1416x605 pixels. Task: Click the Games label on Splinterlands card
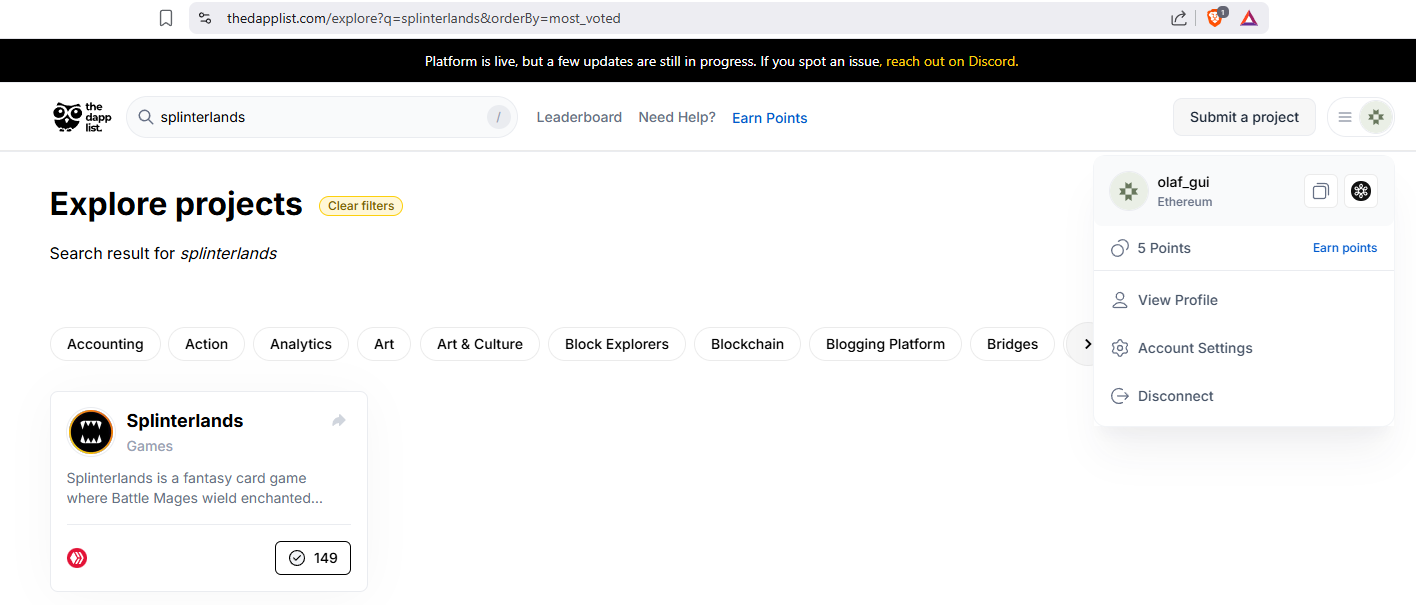click(150, 446)
